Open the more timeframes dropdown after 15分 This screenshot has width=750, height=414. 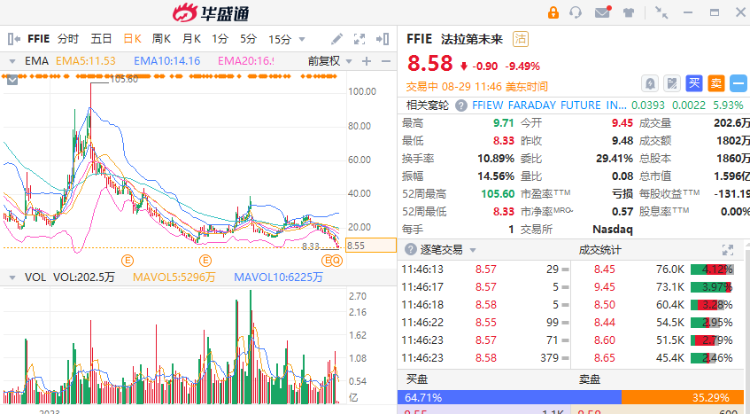[x=302, y=39]
